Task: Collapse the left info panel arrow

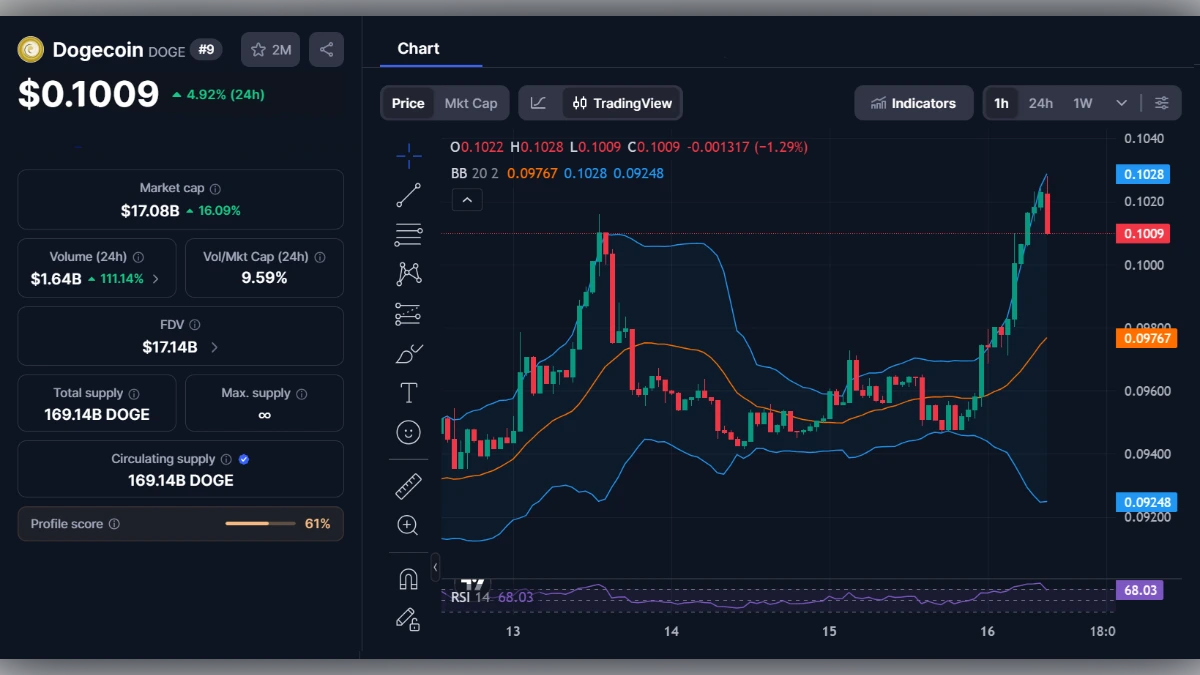Action: (x=435, y=566)
